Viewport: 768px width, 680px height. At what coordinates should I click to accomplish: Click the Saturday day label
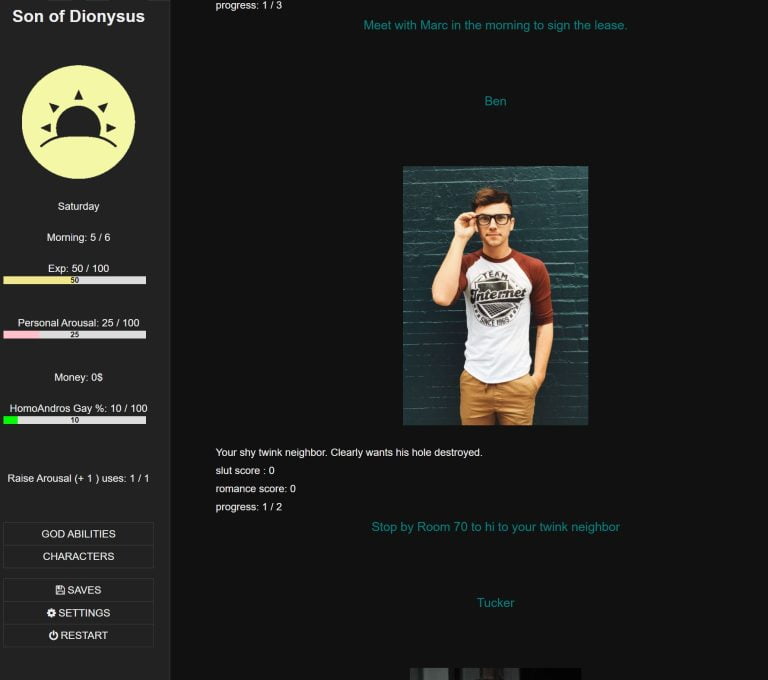tap(78, 206)
